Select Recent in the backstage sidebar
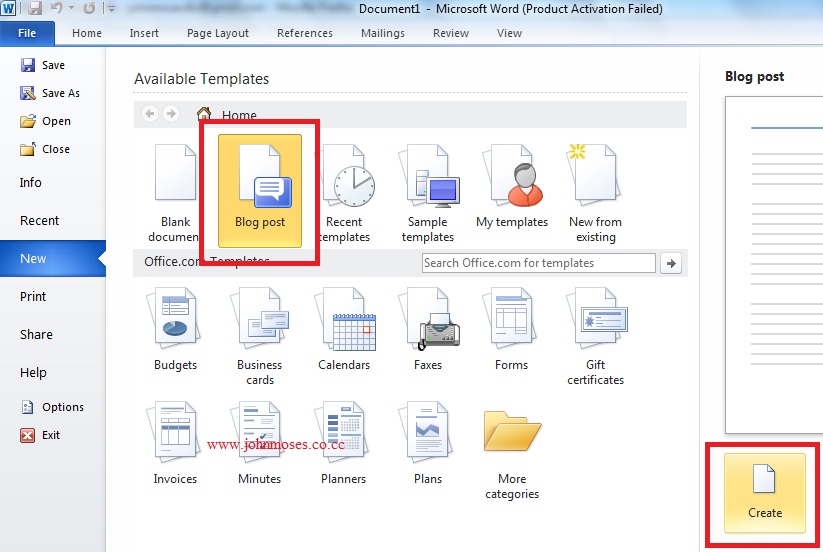 [39, 221]
